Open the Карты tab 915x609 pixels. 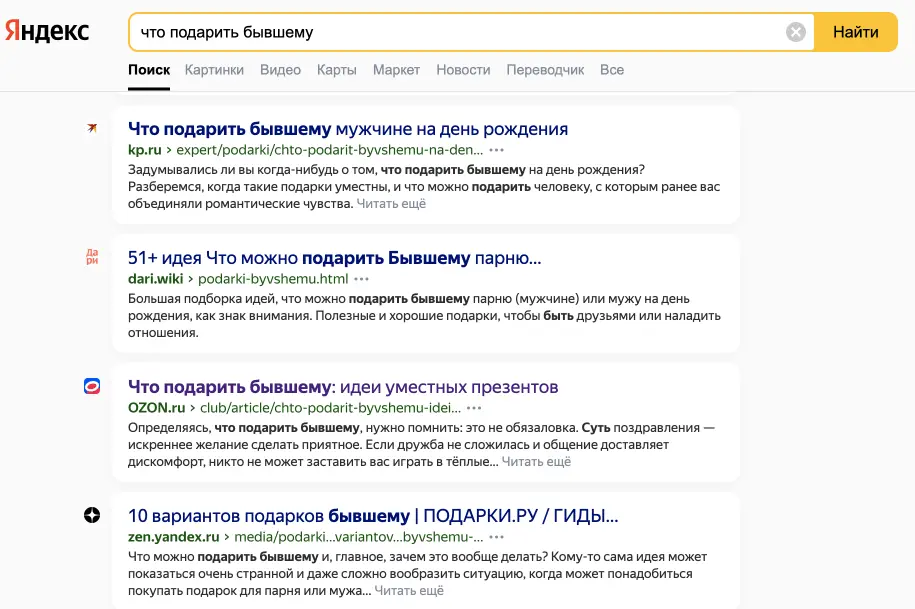coord(336,70)
